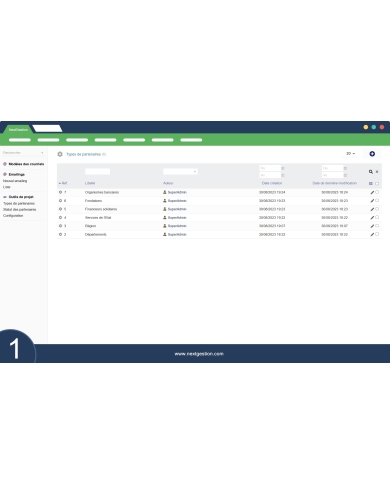This screenshot has height=484, width=390.
Task: Open record icon for Ref 2
Action: tap(60, 234)
